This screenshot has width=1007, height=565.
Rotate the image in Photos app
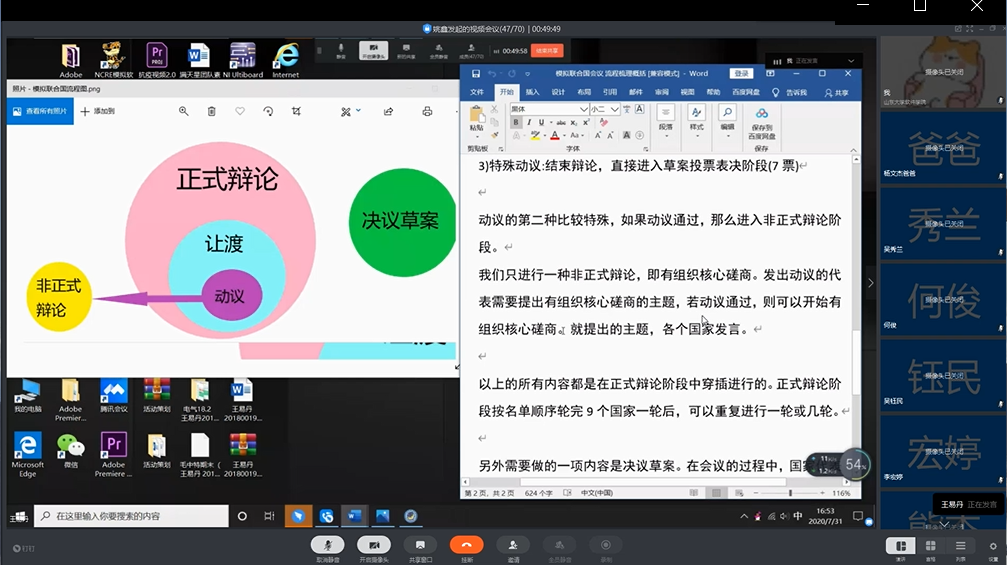click(x=268, y=111)
